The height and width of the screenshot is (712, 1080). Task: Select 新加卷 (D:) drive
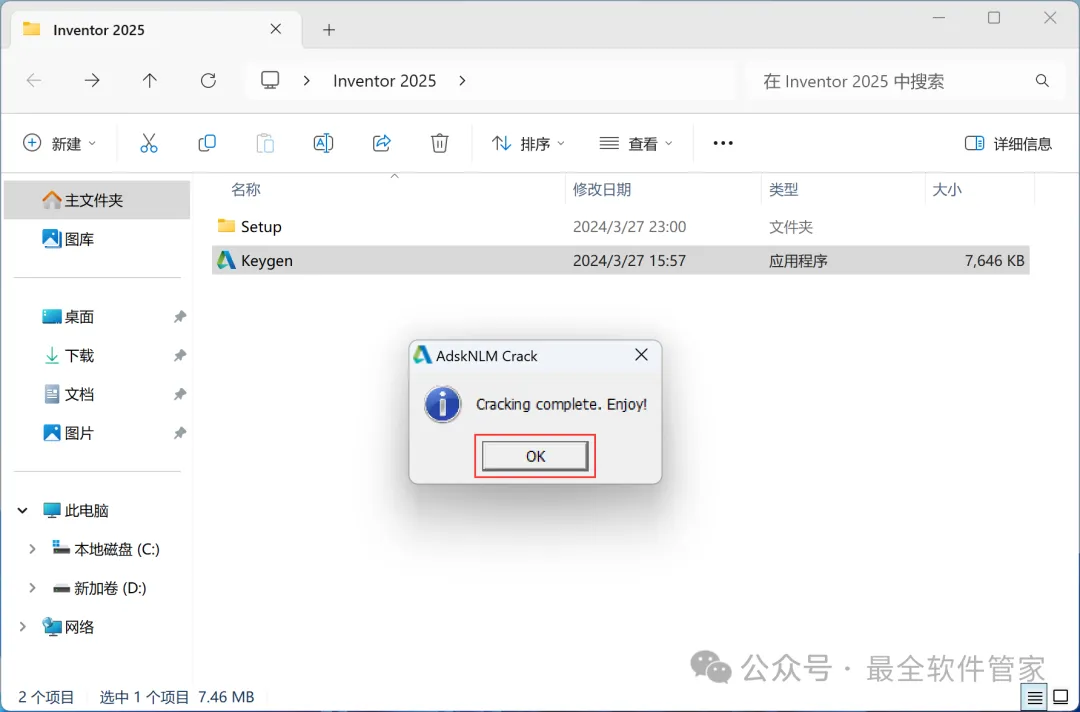pos(100,588)
